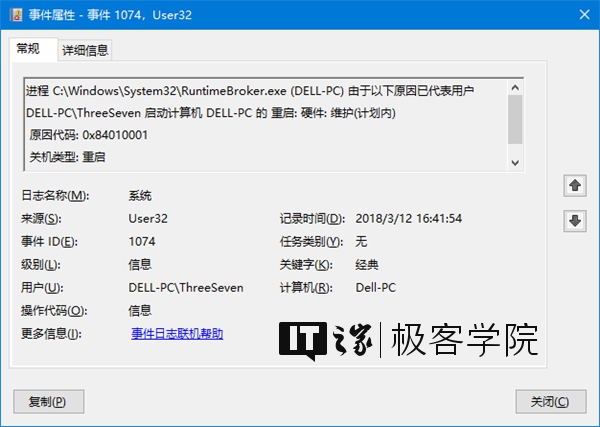The width and height of the screenshot is (600, 427).
Task: Open the 详细信息 tab
Action: click(85, 50)
